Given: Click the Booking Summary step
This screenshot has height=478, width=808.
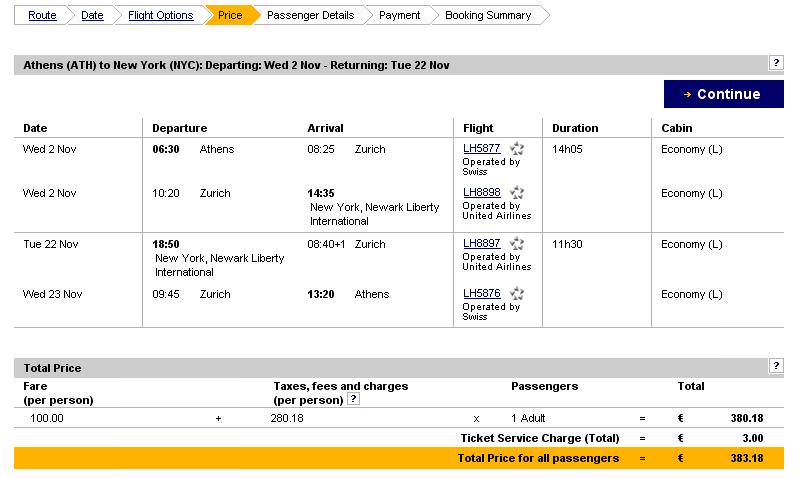Looking at the screenshot, I should (488, 15).
